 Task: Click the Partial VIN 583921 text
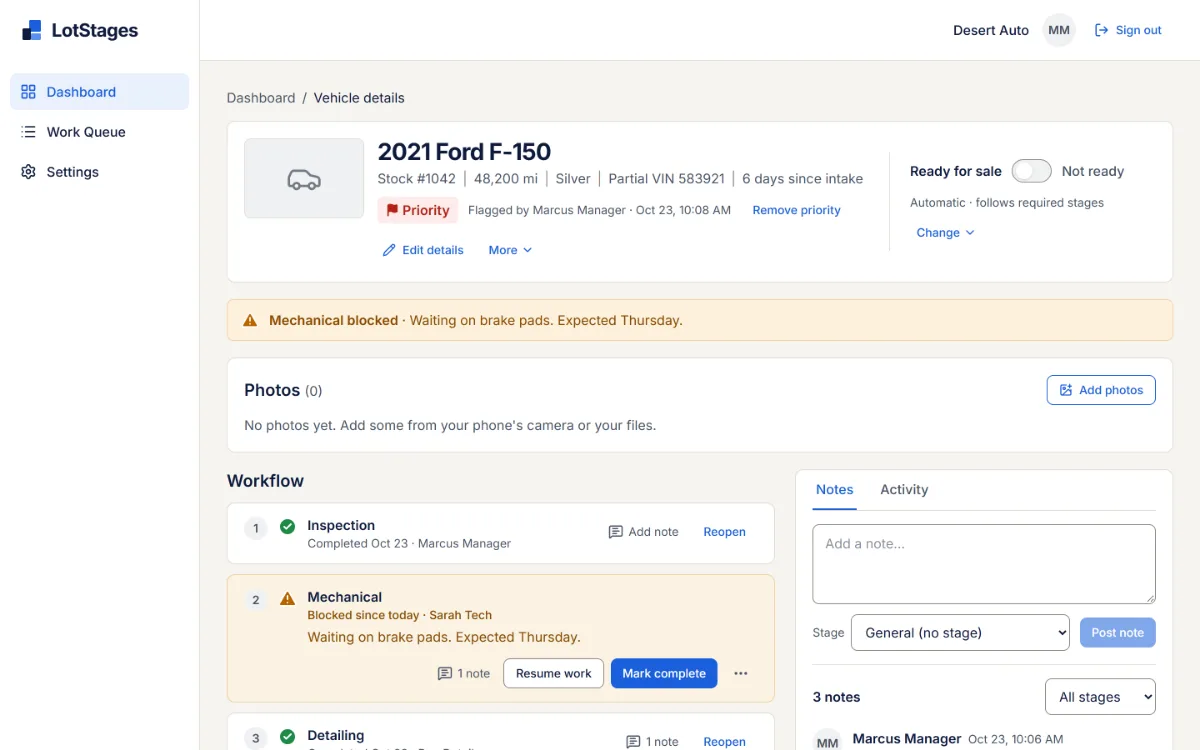click(667, 179)
